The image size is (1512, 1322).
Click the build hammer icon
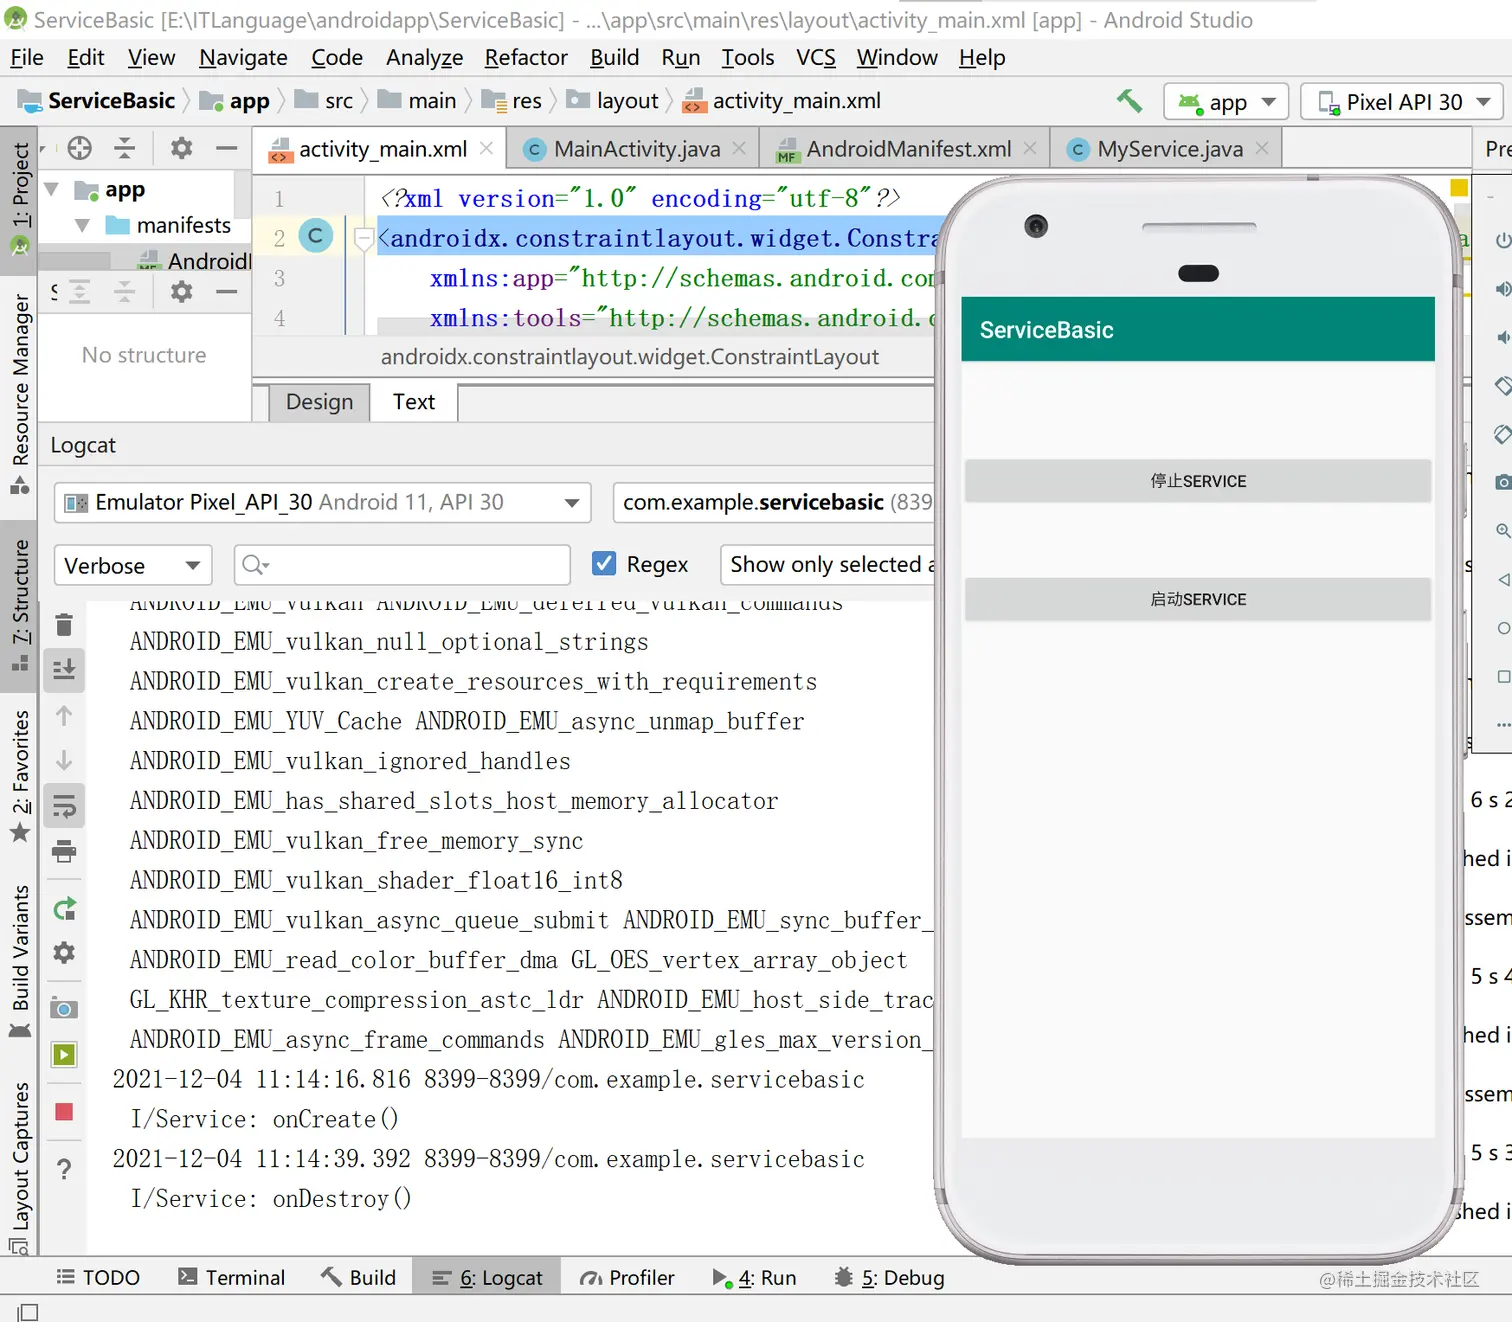coord(1129,100)
